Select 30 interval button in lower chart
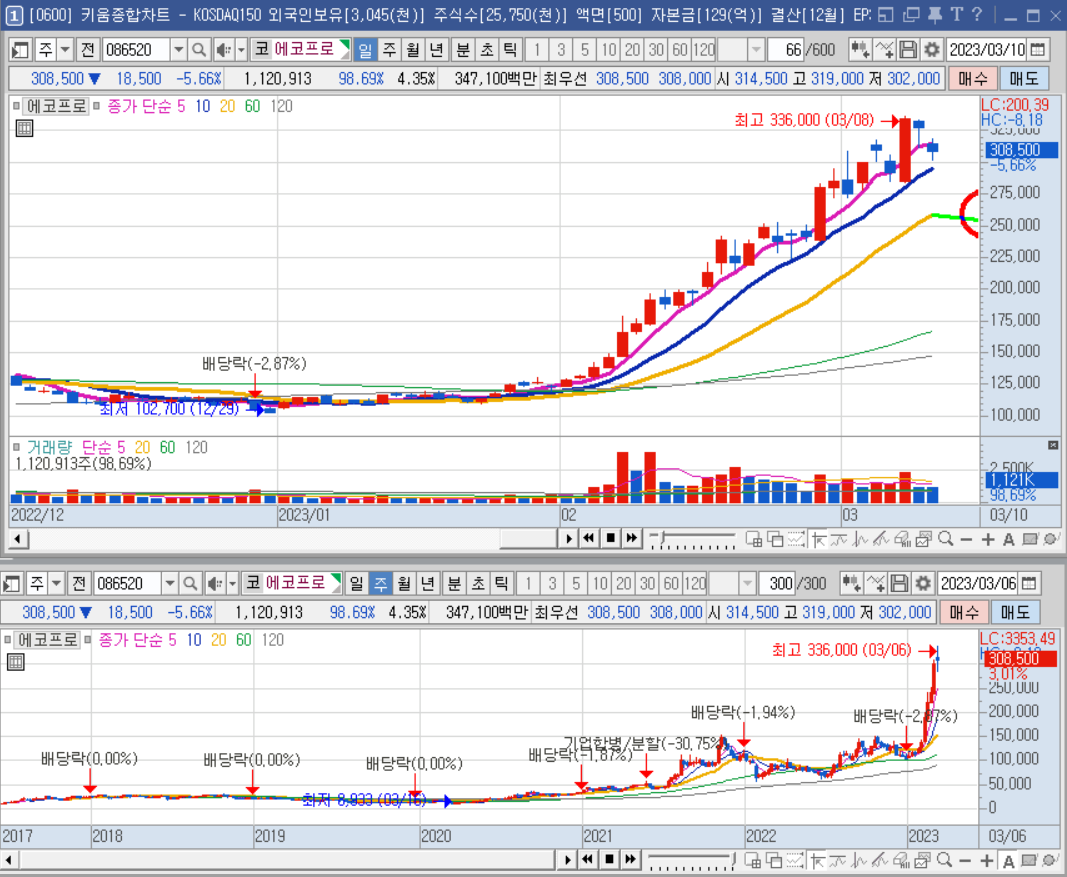1067x877 pixels. (647, 583)
